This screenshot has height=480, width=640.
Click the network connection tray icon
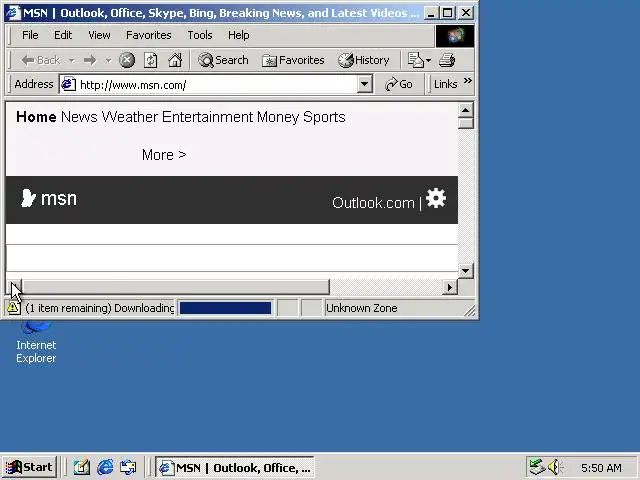537,467
